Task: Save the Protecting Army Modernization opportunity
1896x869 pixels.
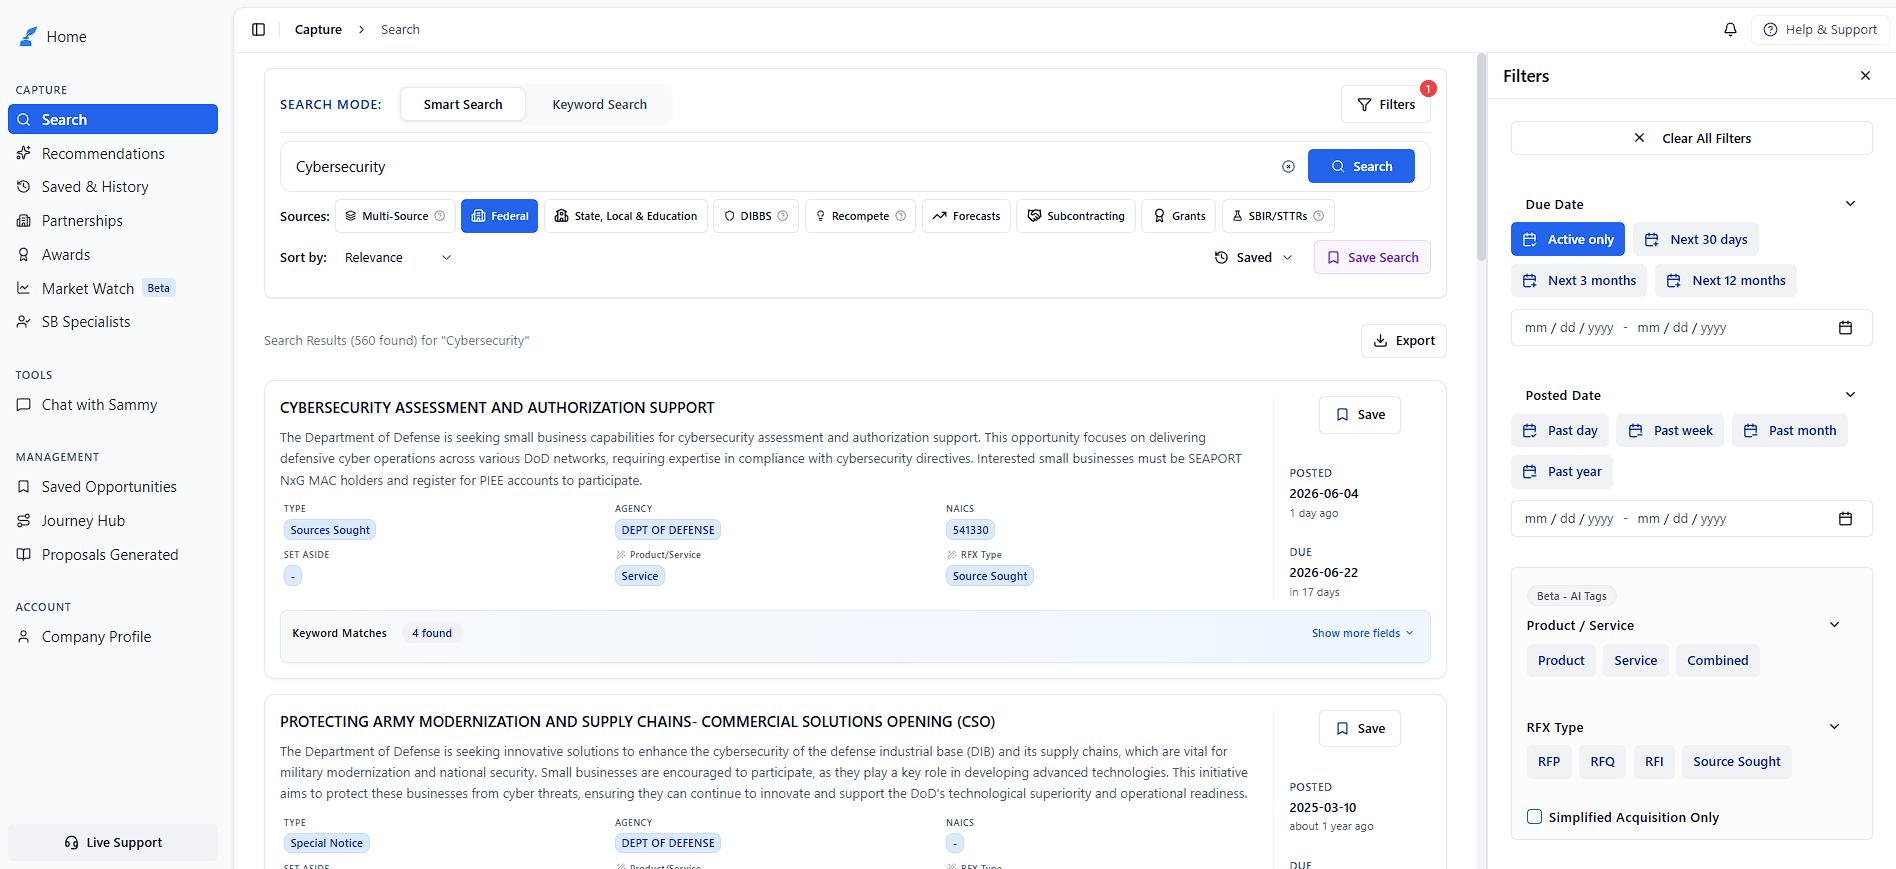Action: point(1360,729)
